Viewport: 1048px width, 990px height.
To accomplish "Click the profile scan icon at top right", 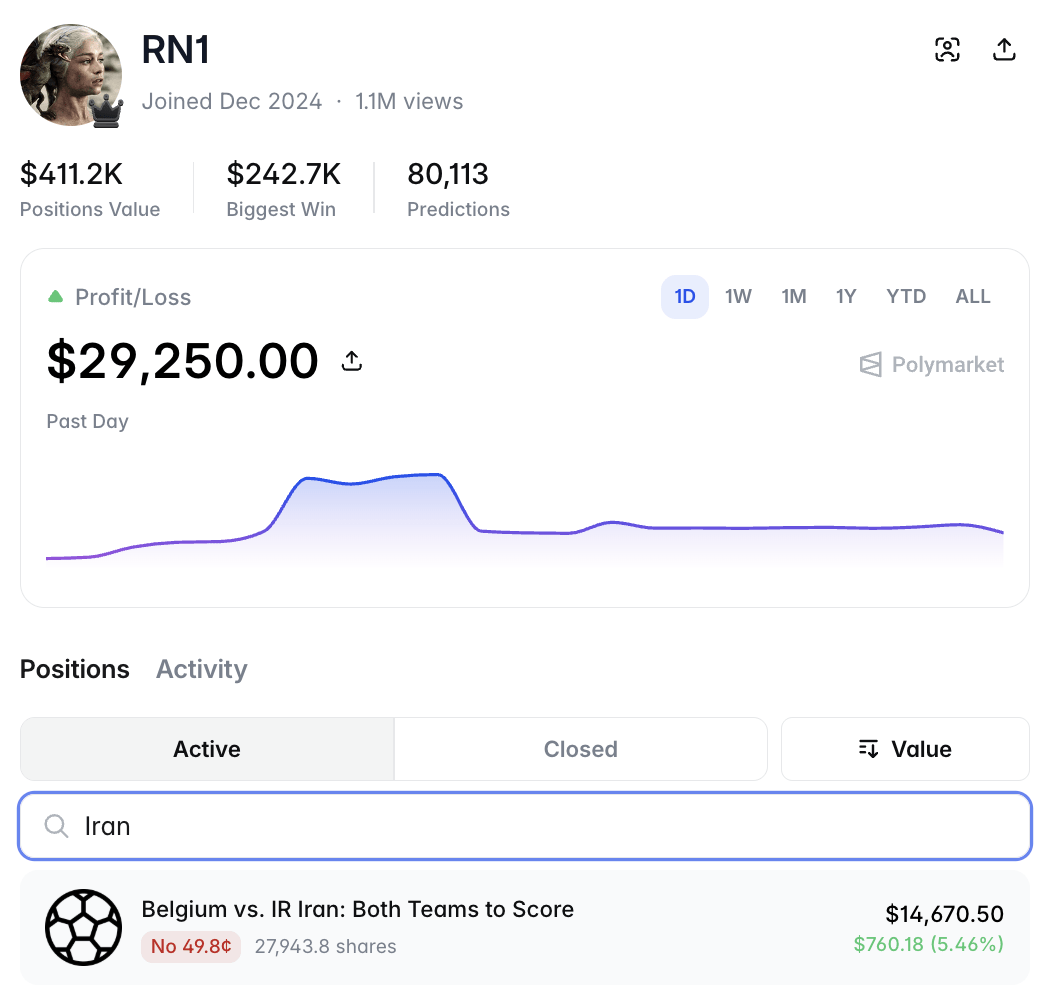I will coord(947,49).
